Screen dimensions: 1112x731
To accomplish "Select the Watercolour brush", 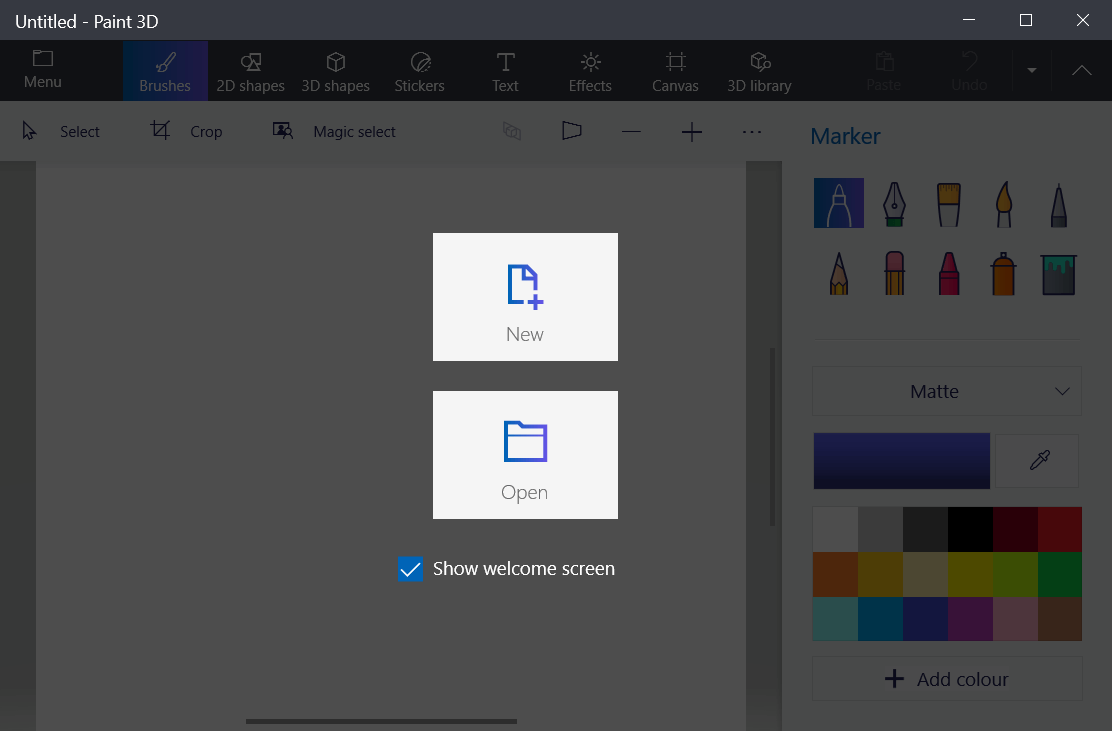I will [1003, 203].
